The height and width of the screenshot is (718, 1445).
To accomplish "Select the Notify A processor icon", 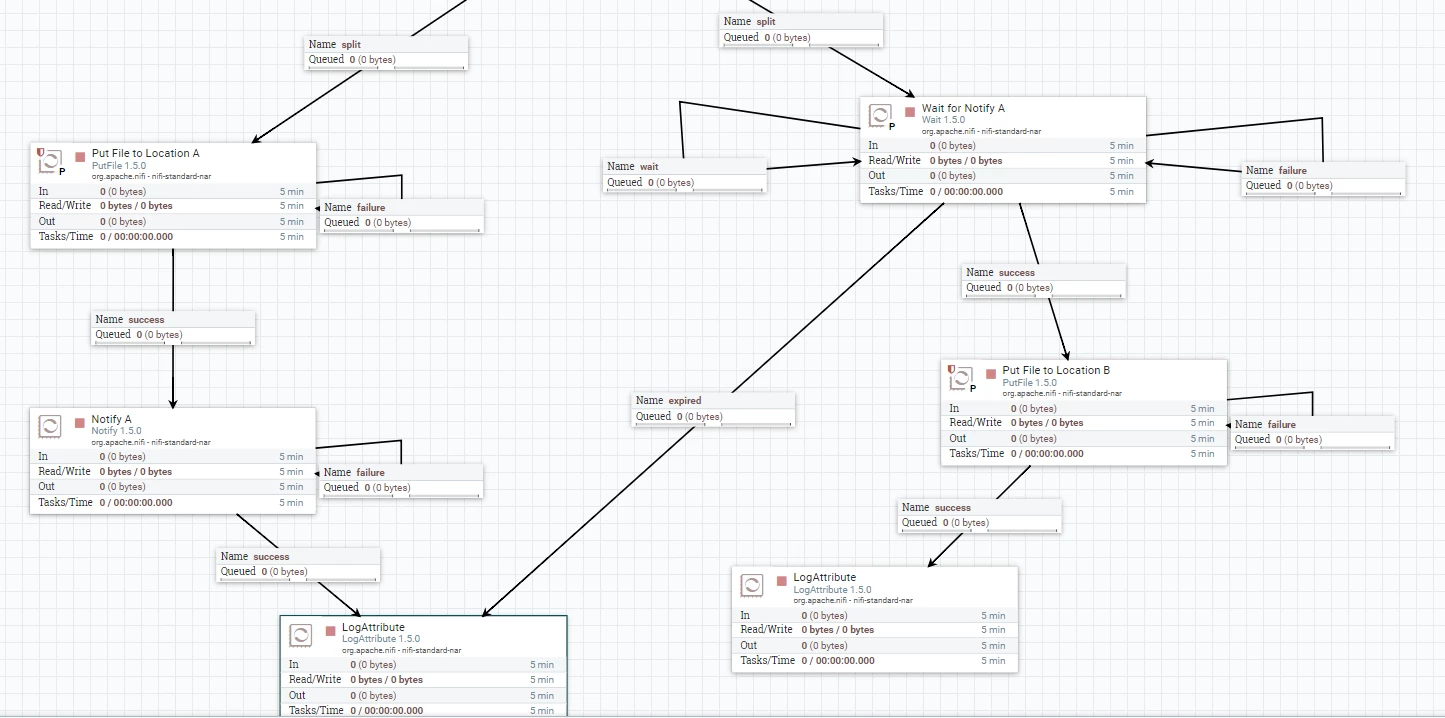I will pos(50,427).
